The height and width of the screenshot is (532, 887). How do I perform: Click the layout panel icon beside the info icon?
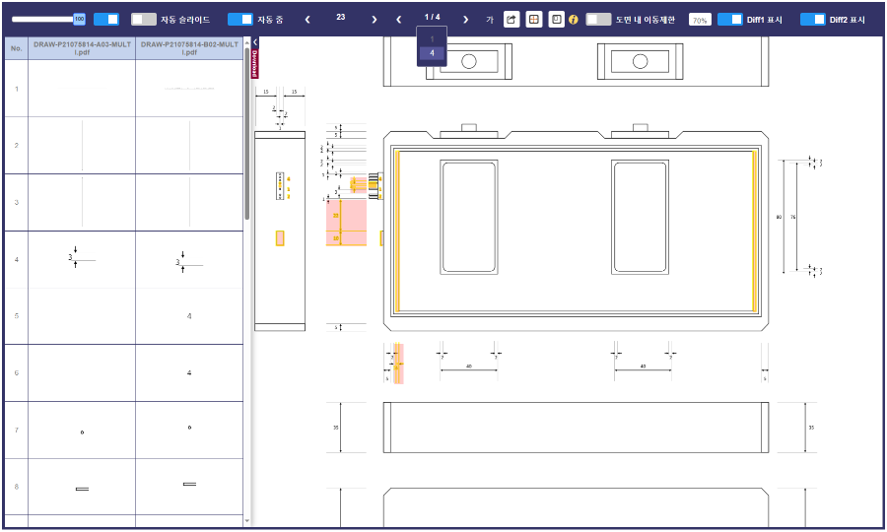coord(556,19)
